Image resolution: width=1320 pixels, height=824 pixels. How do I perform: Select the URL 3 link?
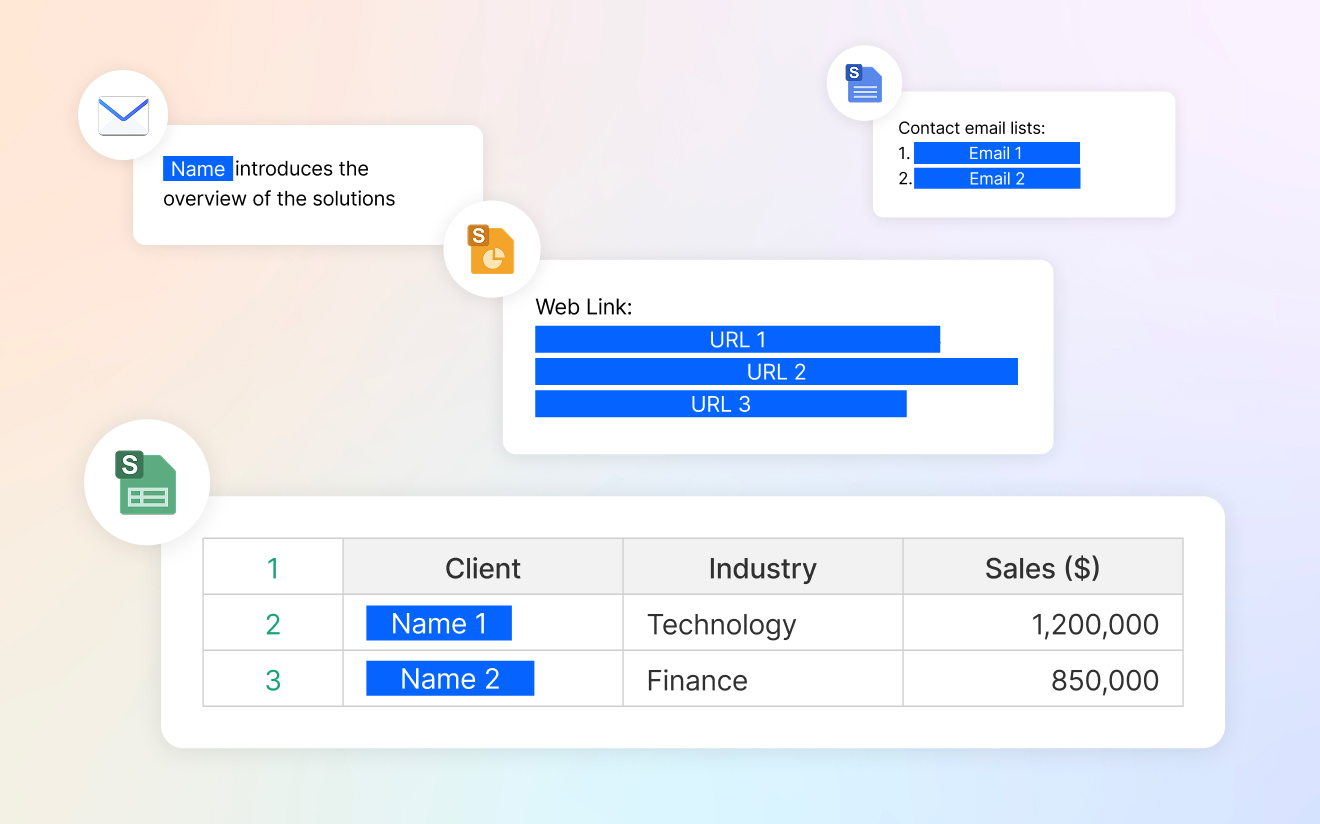click(x=720, y=403)
